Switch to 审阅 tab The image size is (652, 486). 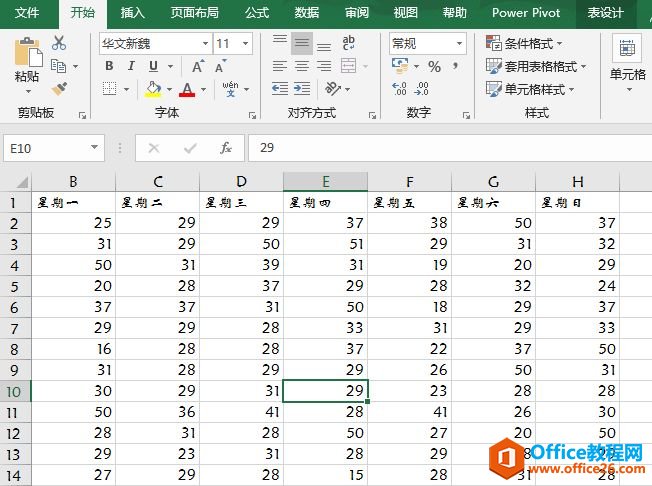tap(357, 13)
